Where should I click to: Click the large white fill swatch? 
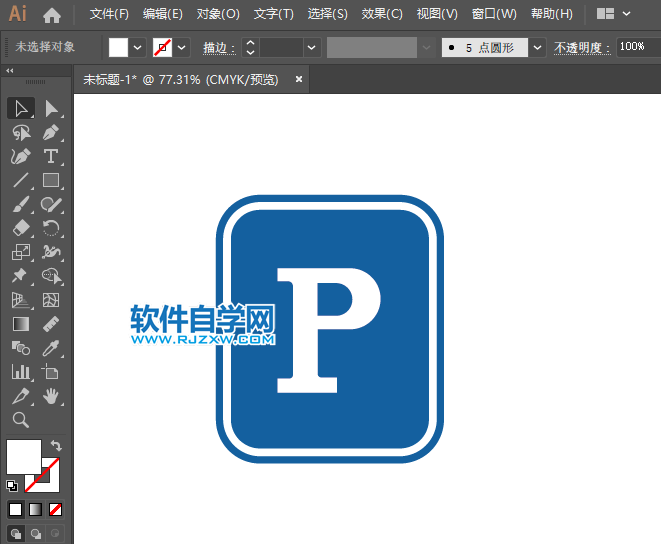[24, 457]
